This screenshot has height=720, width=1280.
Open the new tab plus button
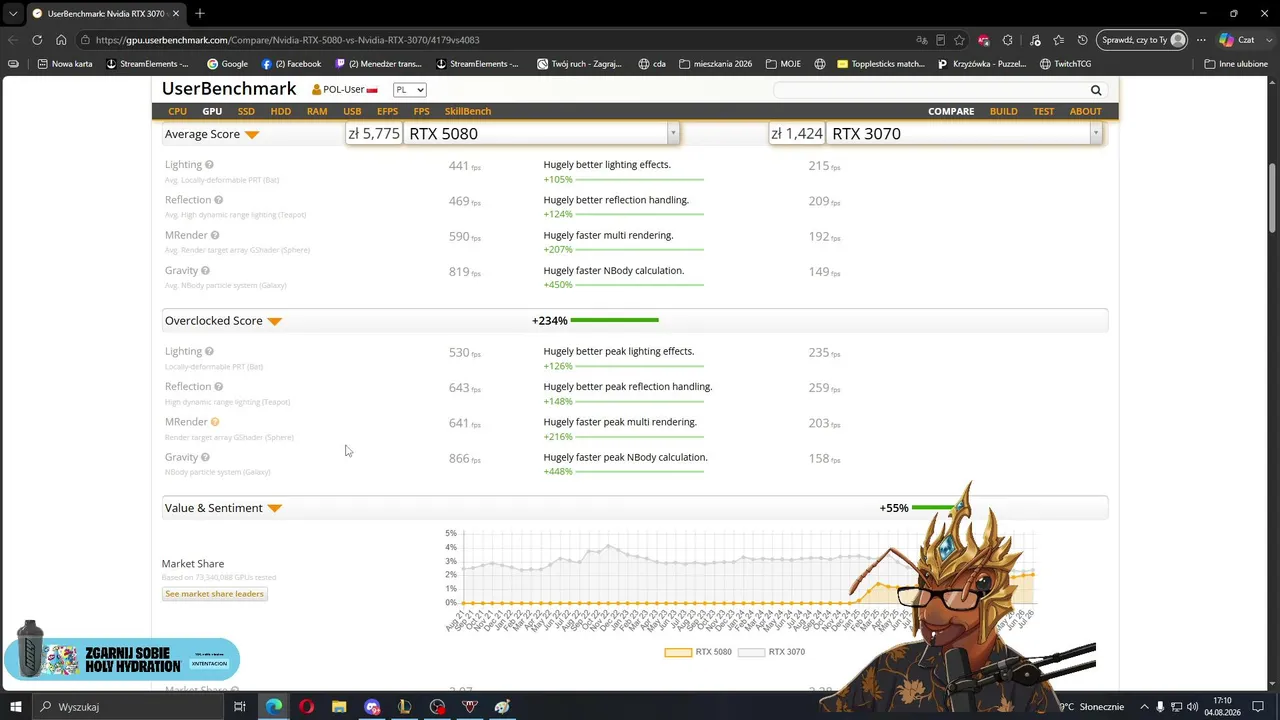click(200, 13)
